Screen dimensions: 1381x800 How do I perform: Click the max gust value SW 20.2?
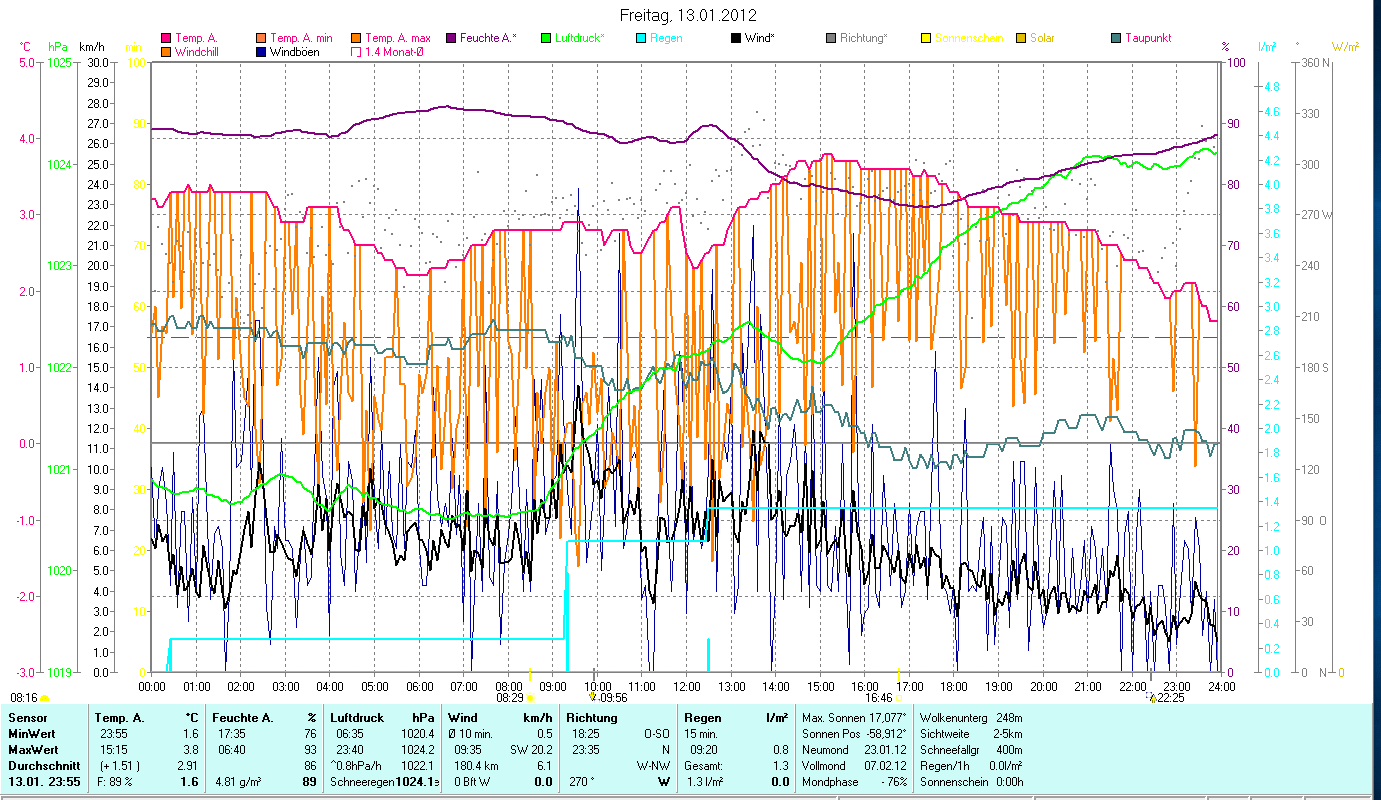pyautogui.click(x=534, y=749)
